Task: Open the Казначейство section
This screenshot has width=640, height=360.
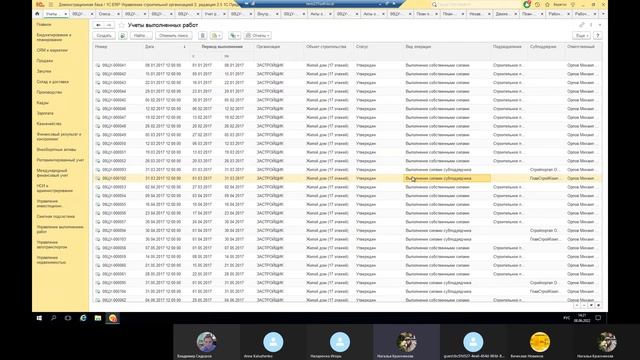Action: tap(49, 124)
